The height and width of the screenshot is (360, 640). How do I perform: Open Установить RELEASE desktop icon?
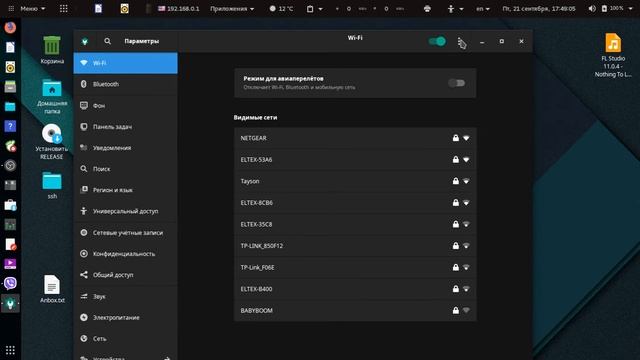[x=52, y=142]
